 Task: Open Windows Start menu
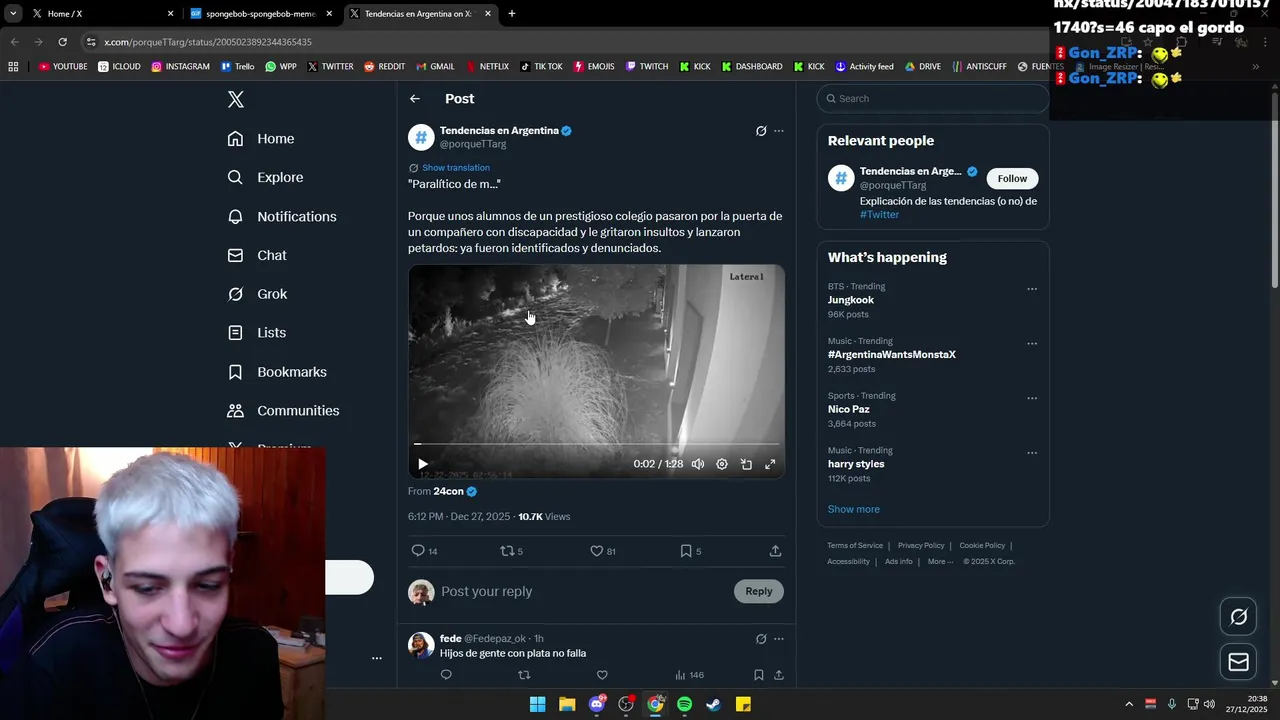pyautogui.click(x=537, y=704)
